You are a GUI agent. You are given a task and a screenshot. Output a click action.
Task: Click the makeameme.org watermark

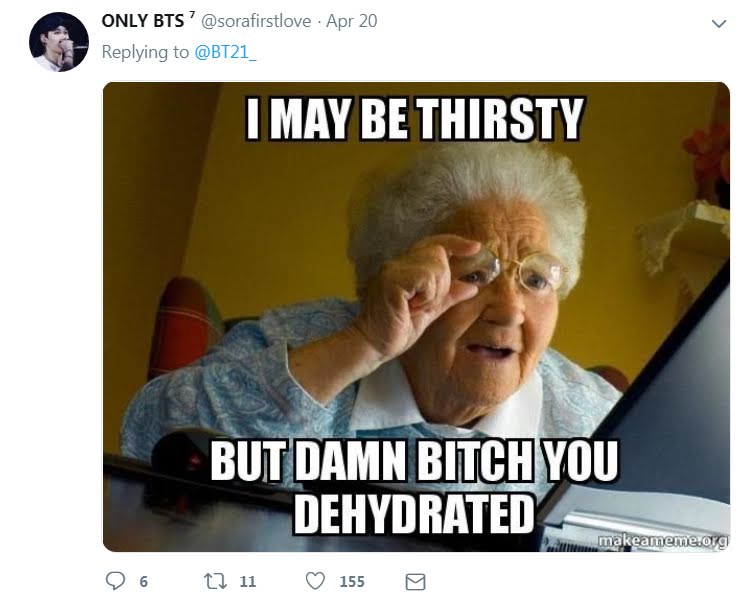click(663, 540)
